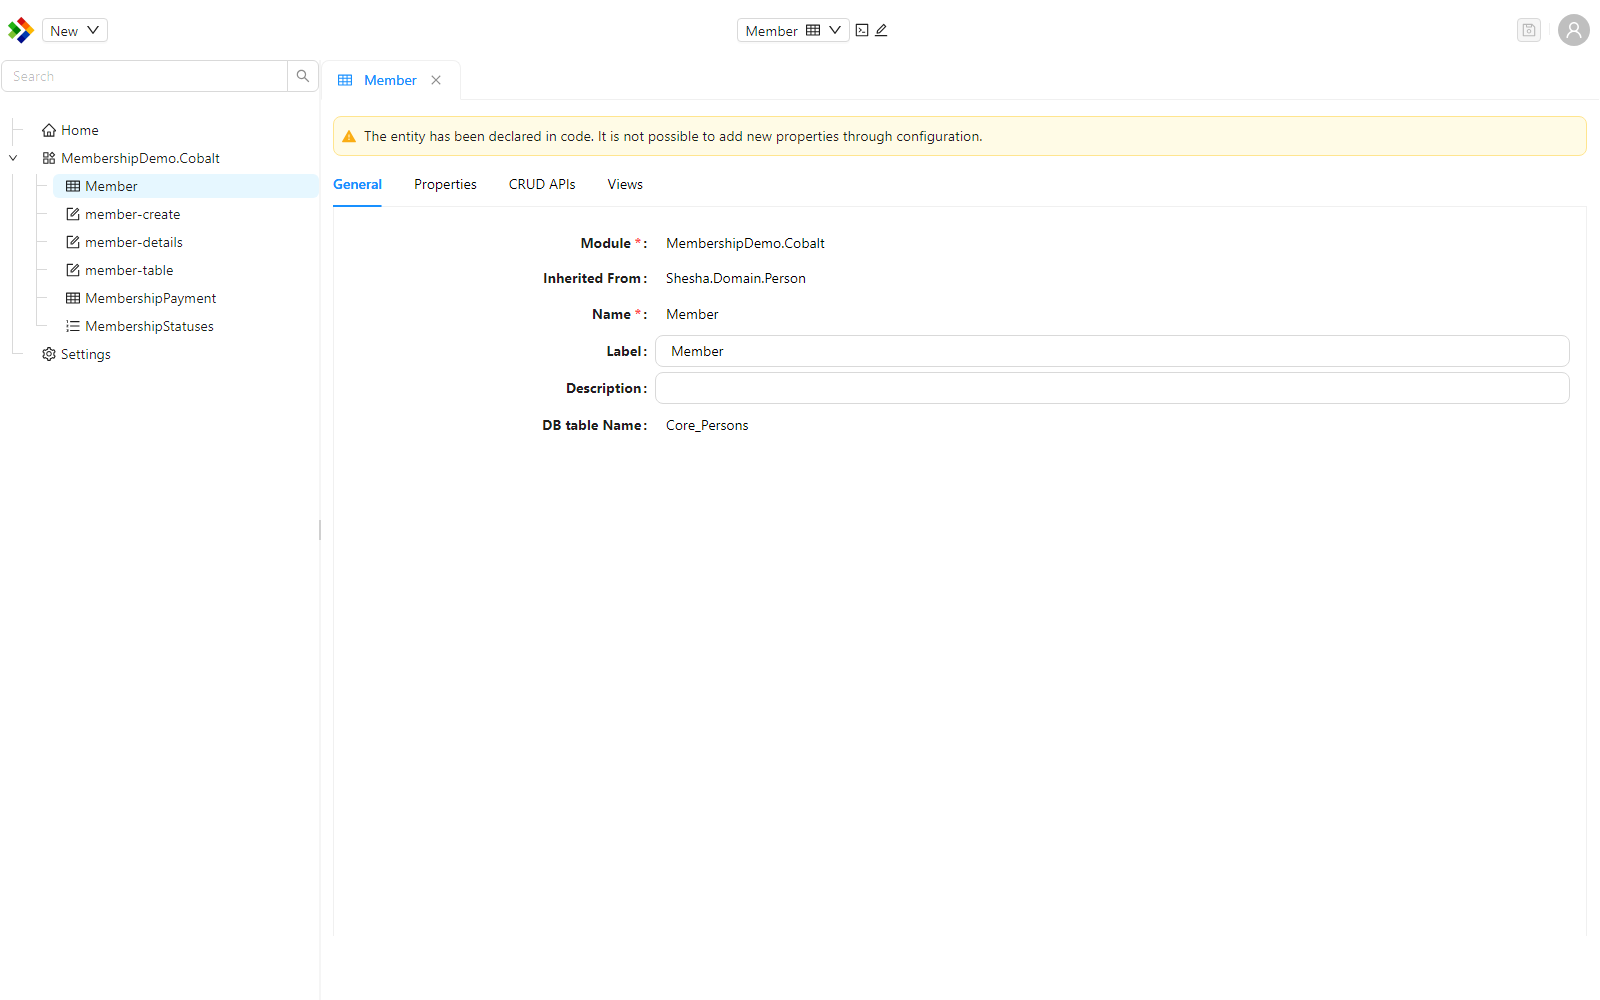Click the magnifier search button

[303, 76]
